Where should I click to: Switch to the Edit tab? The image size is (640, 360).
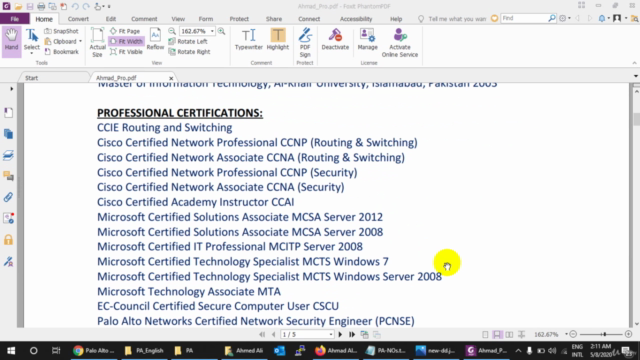click(x=111, y=19)
